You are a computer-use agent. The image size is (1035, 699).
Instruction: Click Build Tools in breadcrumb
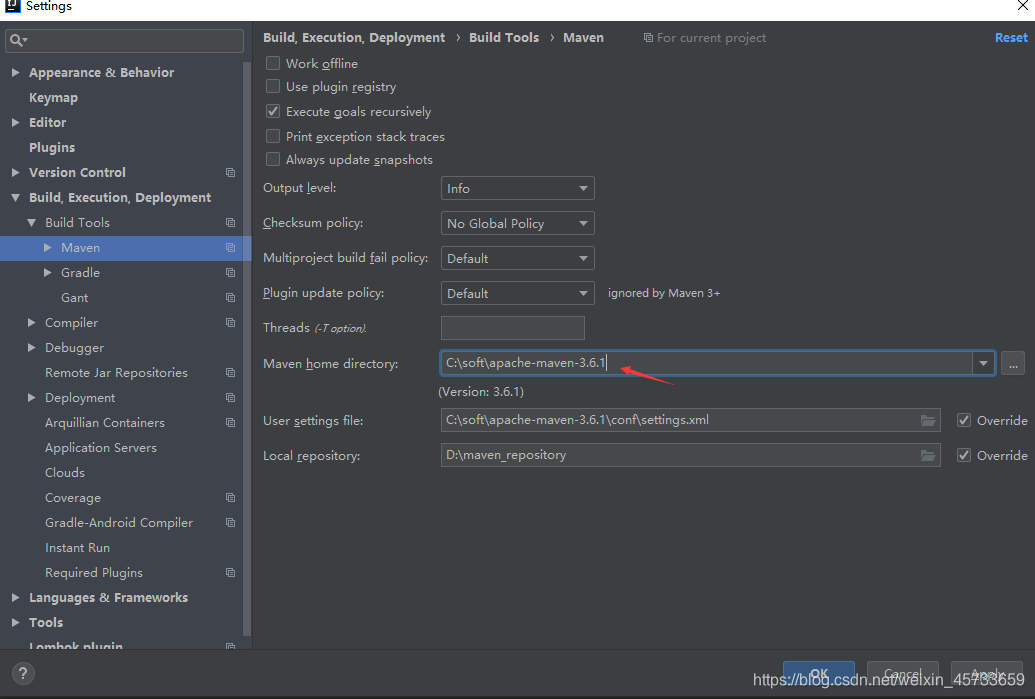coord(504,38)
